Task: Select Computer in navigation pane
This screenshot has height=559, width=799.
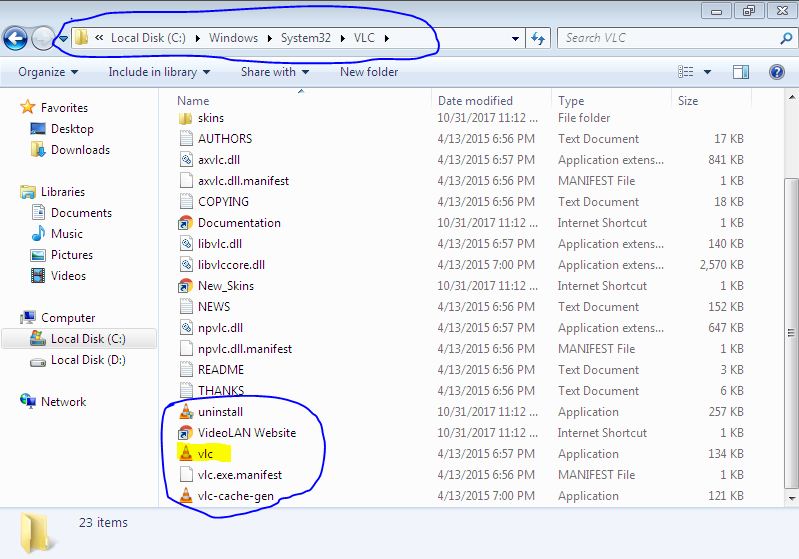Action: 68,317
